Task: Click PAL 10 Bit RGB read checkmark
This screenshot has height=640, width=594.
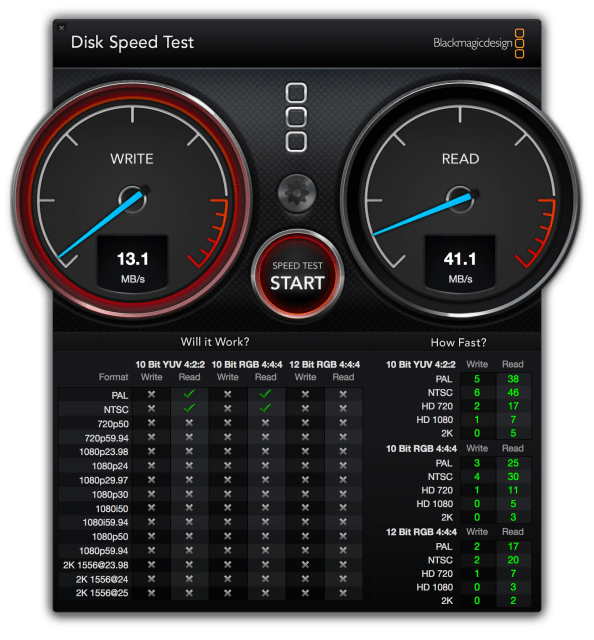Action: 265,394
